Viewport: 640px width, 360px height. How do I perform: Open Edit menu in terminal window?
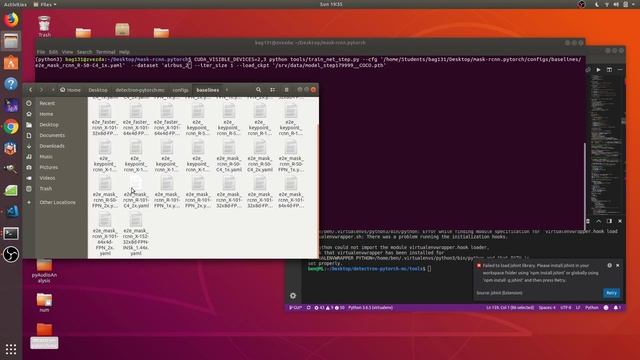53,52
